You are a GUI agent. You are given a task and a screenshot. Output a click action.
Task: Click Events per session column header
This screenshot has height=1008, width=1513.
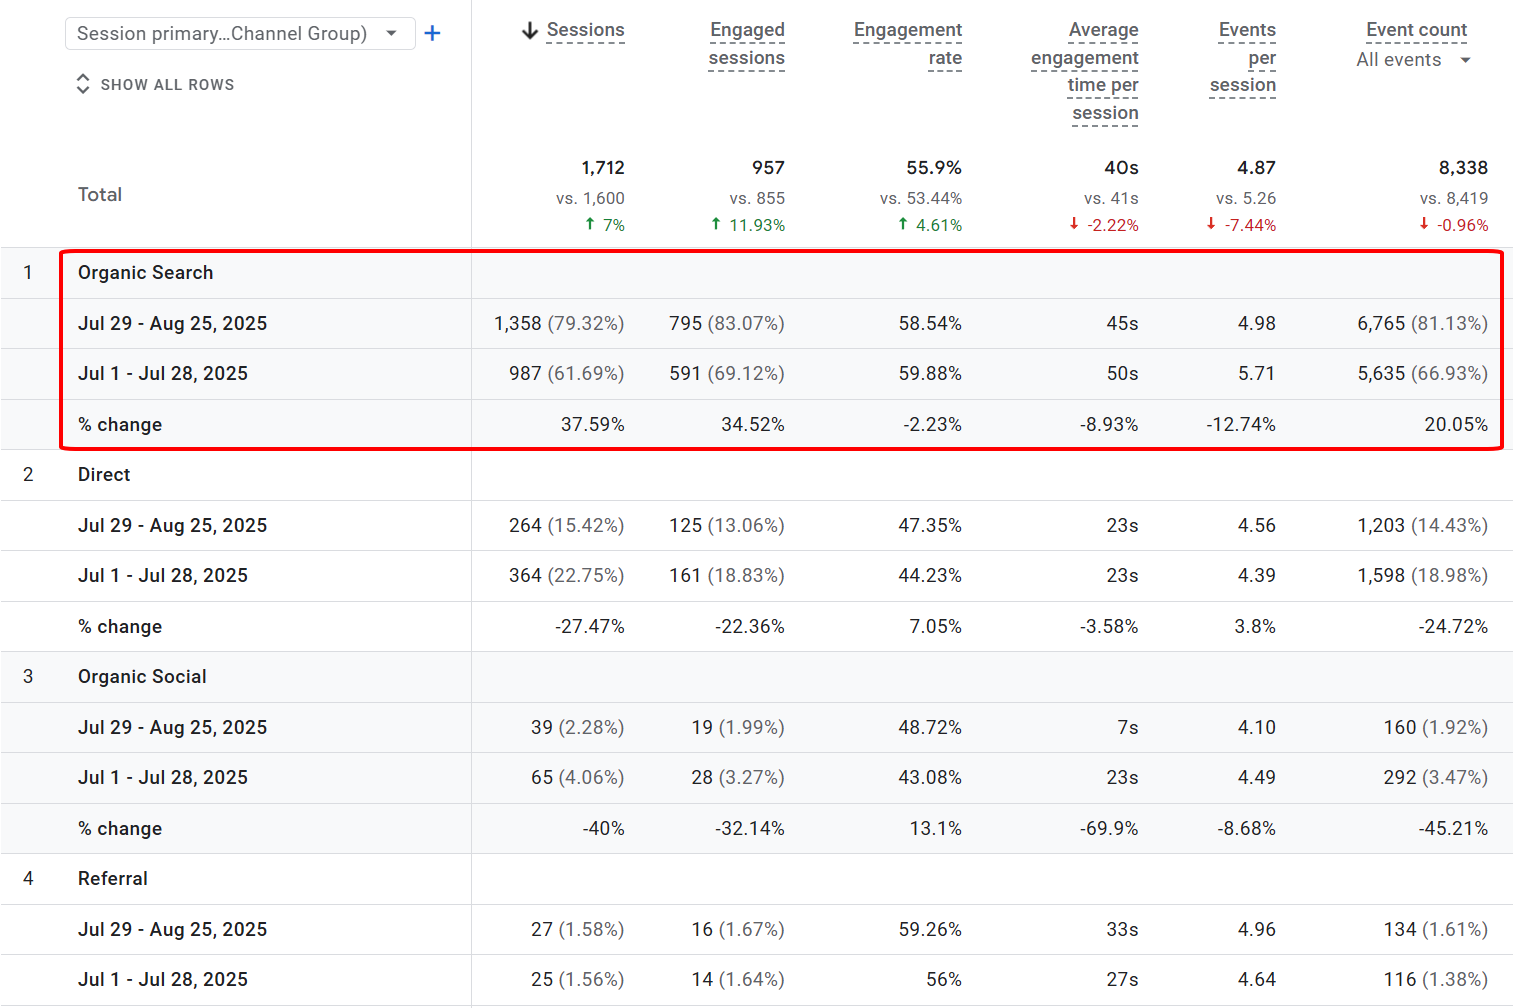coord(1244,58)
